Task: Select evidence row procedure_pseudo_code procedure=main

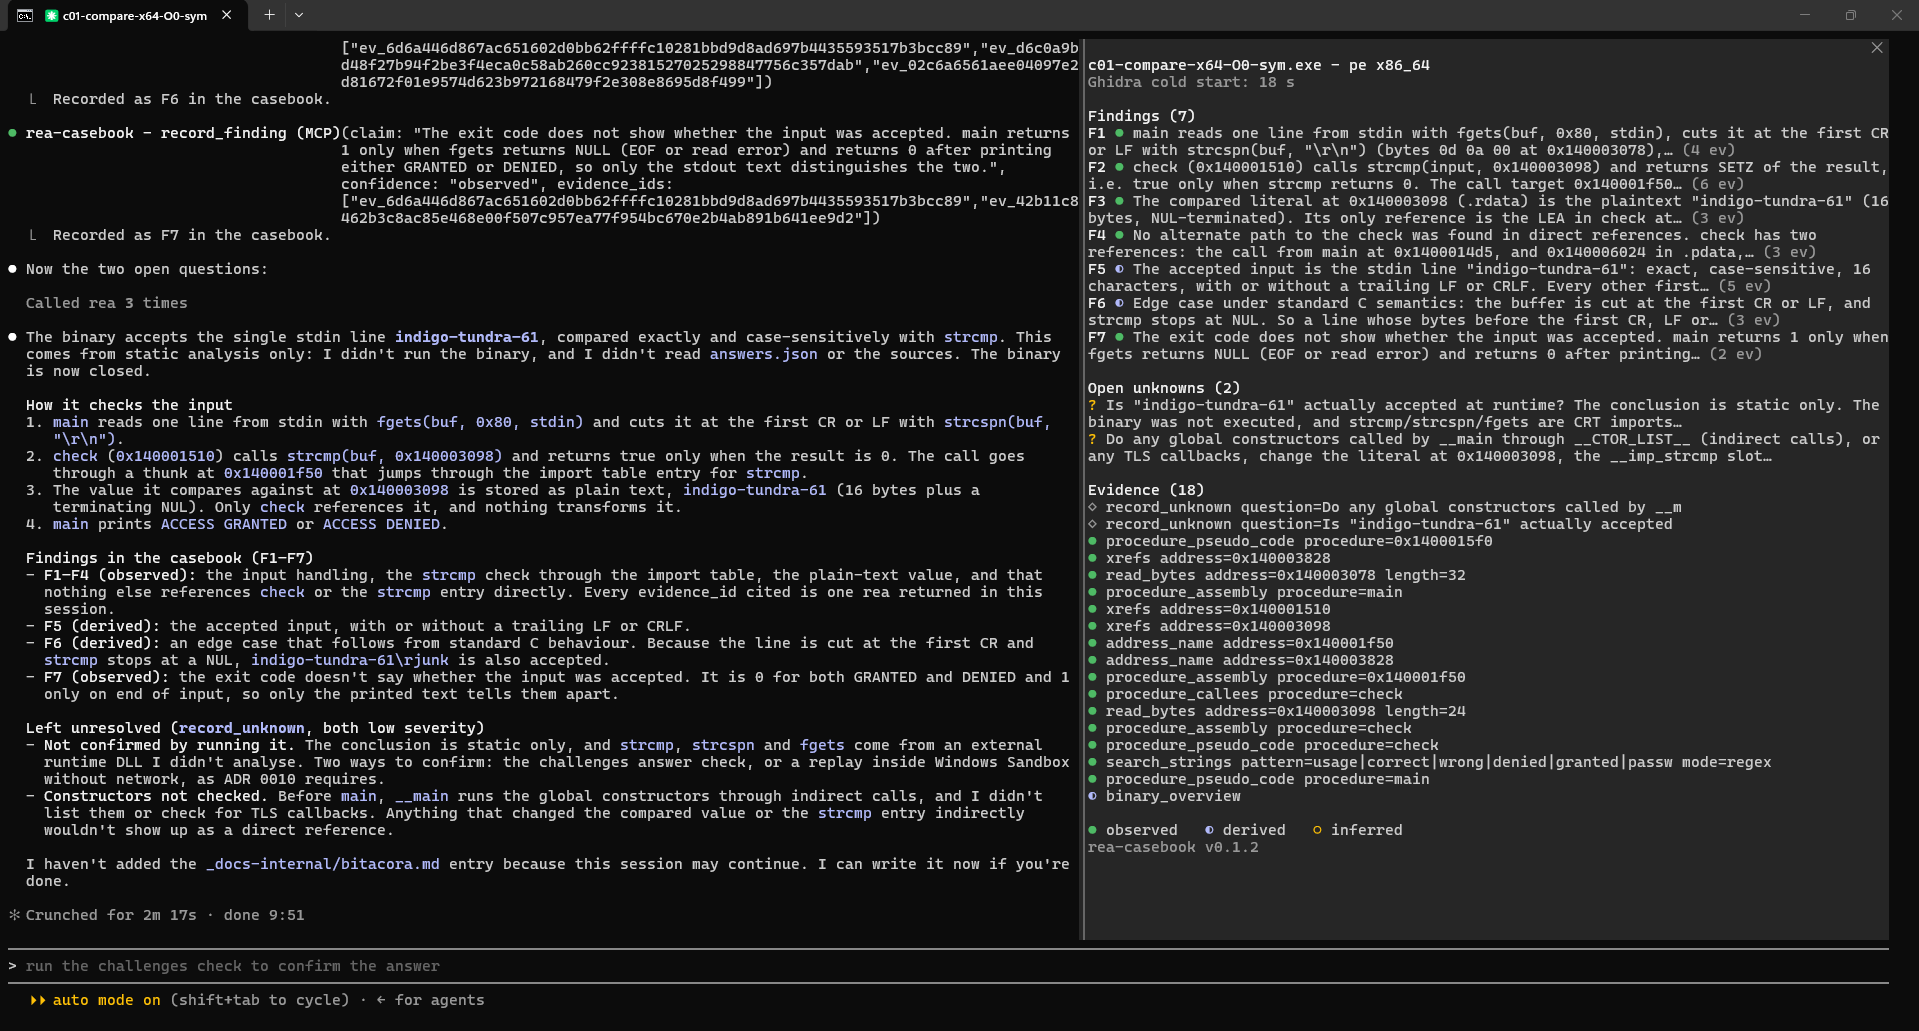Action: click(x=1259, y=779)
